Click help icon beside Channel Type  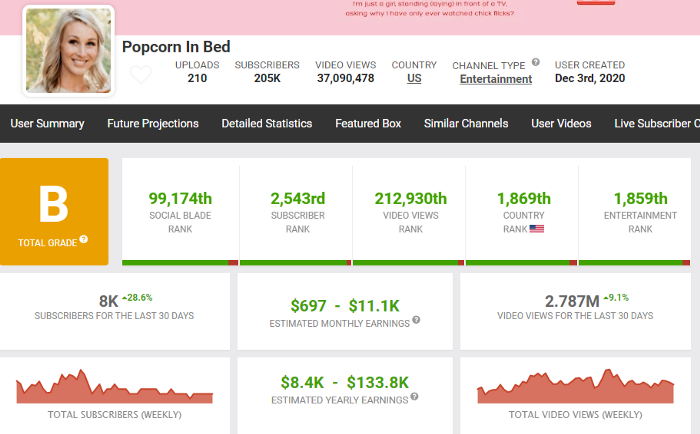point(535,62)
